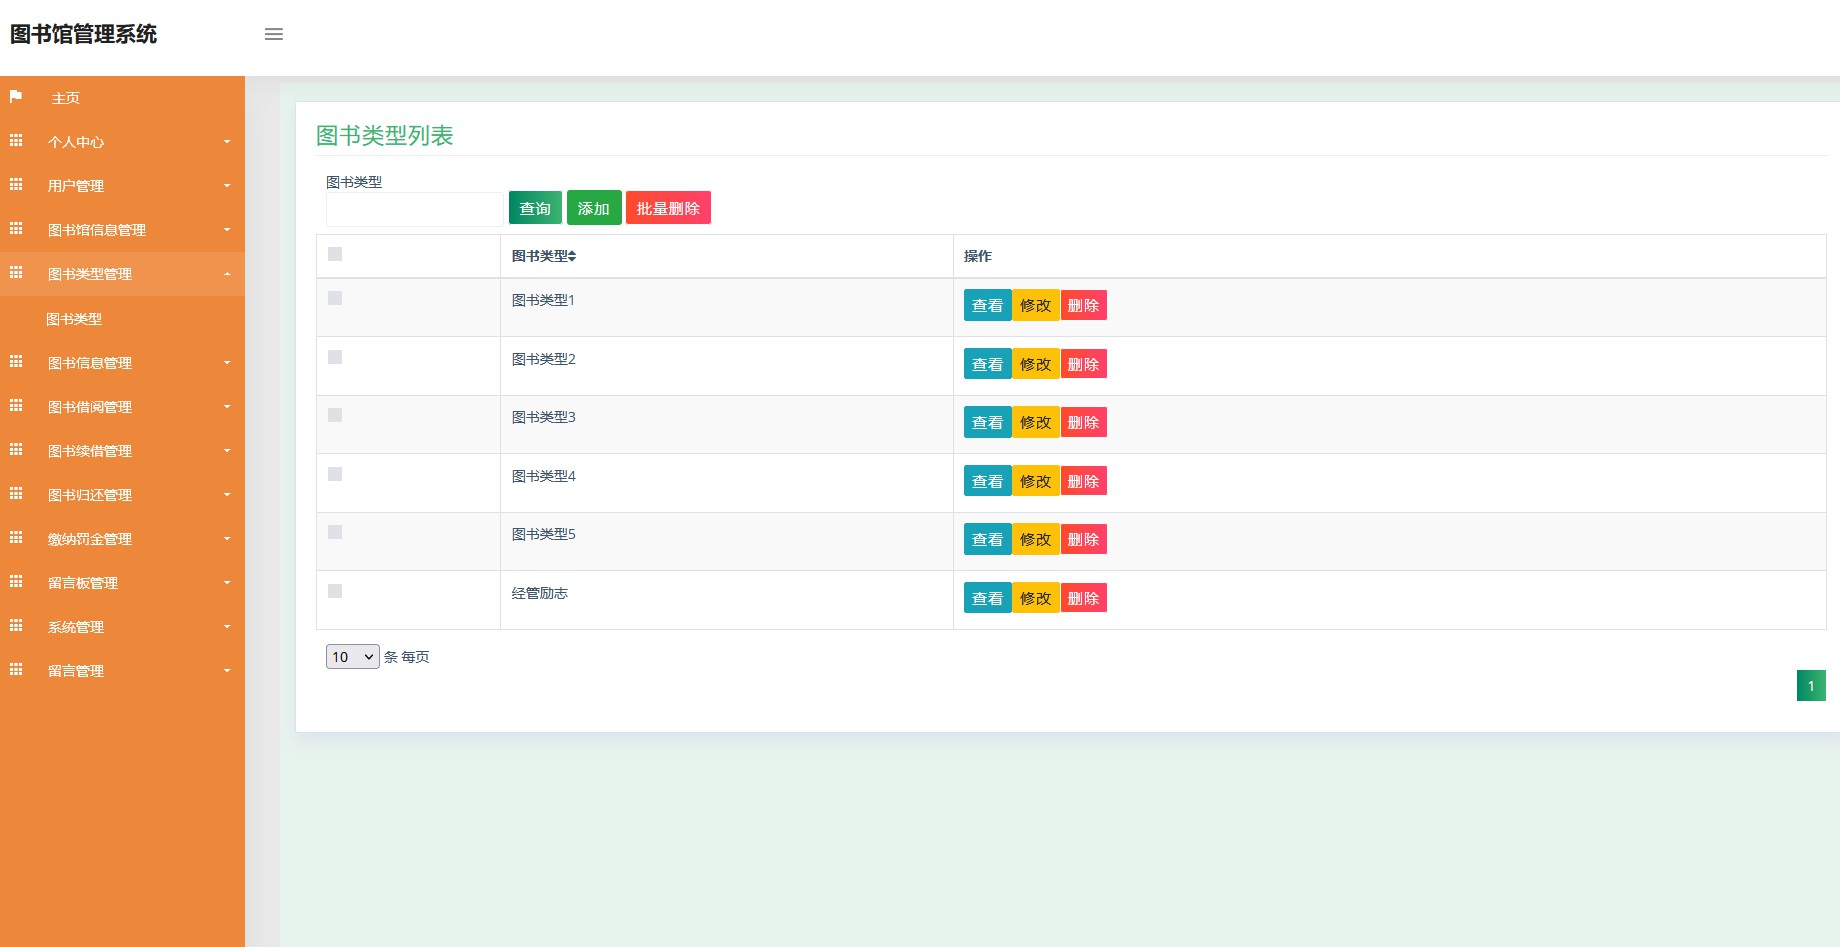Screen dimensions: 1840x947
Task: Click 删除 for 图书类型5
Action: coord(1083,539)
